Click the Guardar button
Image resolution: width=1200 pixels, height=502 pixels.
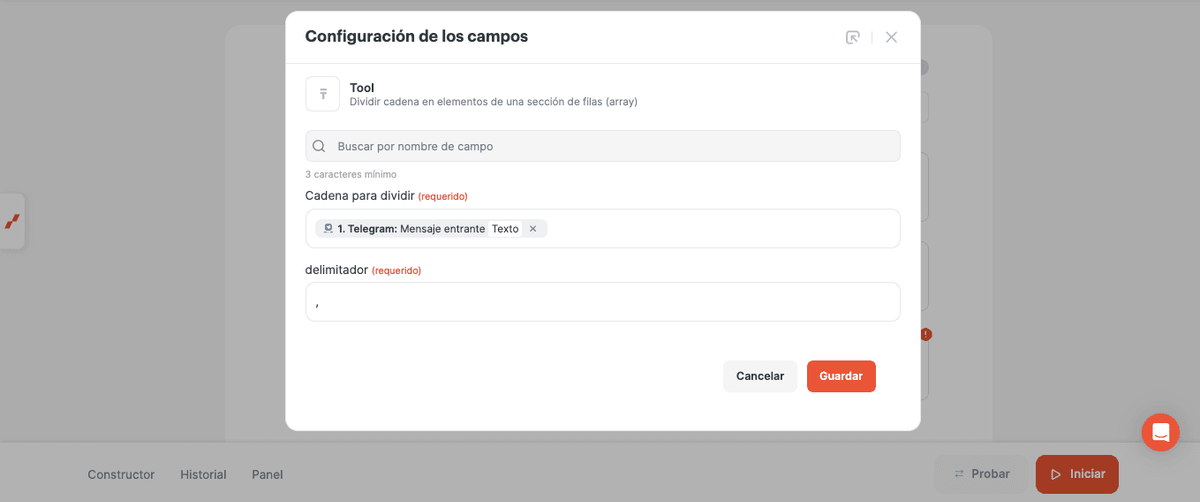pyautogui.click(x=841, y=376)
